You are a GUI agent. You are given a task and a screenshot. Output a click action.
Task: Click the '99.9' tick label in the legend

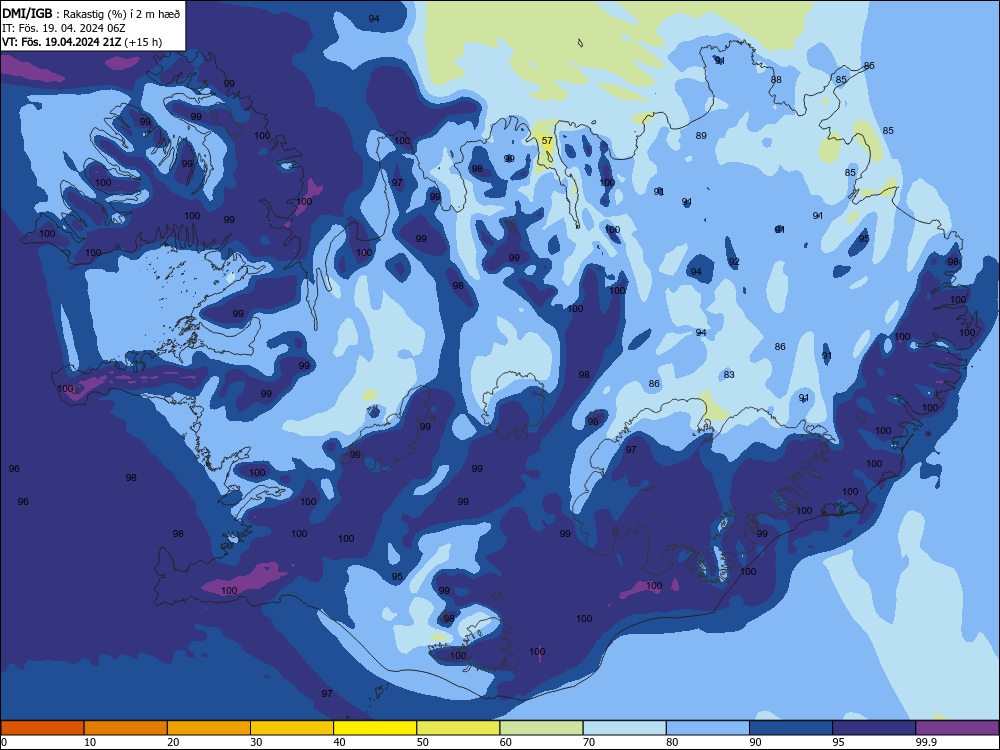click(x=926, y=742)
